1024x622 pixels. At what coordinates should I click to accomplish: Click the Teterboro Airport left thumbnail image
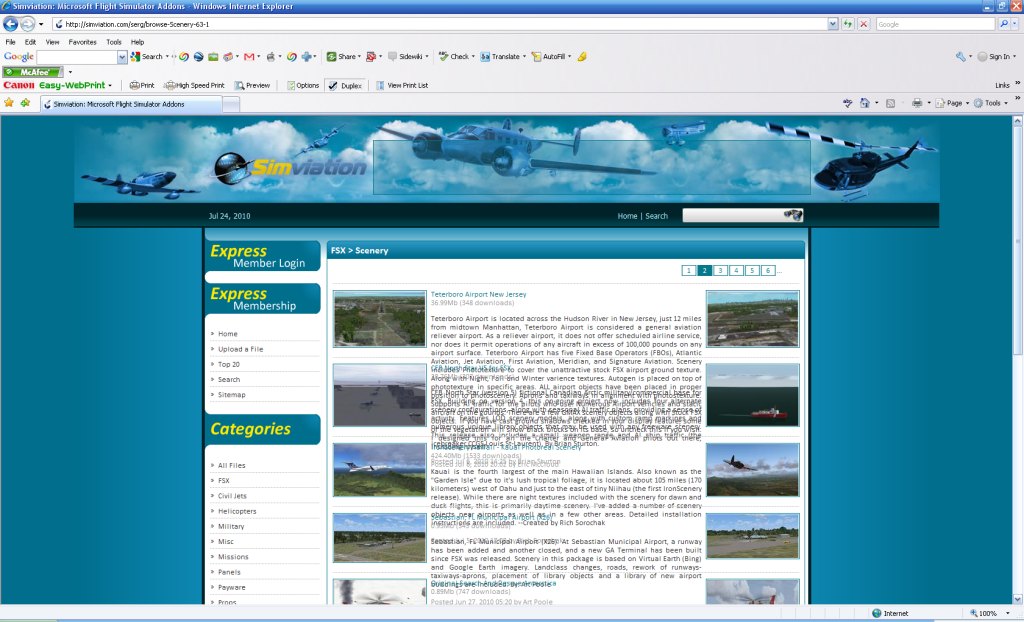379,319
